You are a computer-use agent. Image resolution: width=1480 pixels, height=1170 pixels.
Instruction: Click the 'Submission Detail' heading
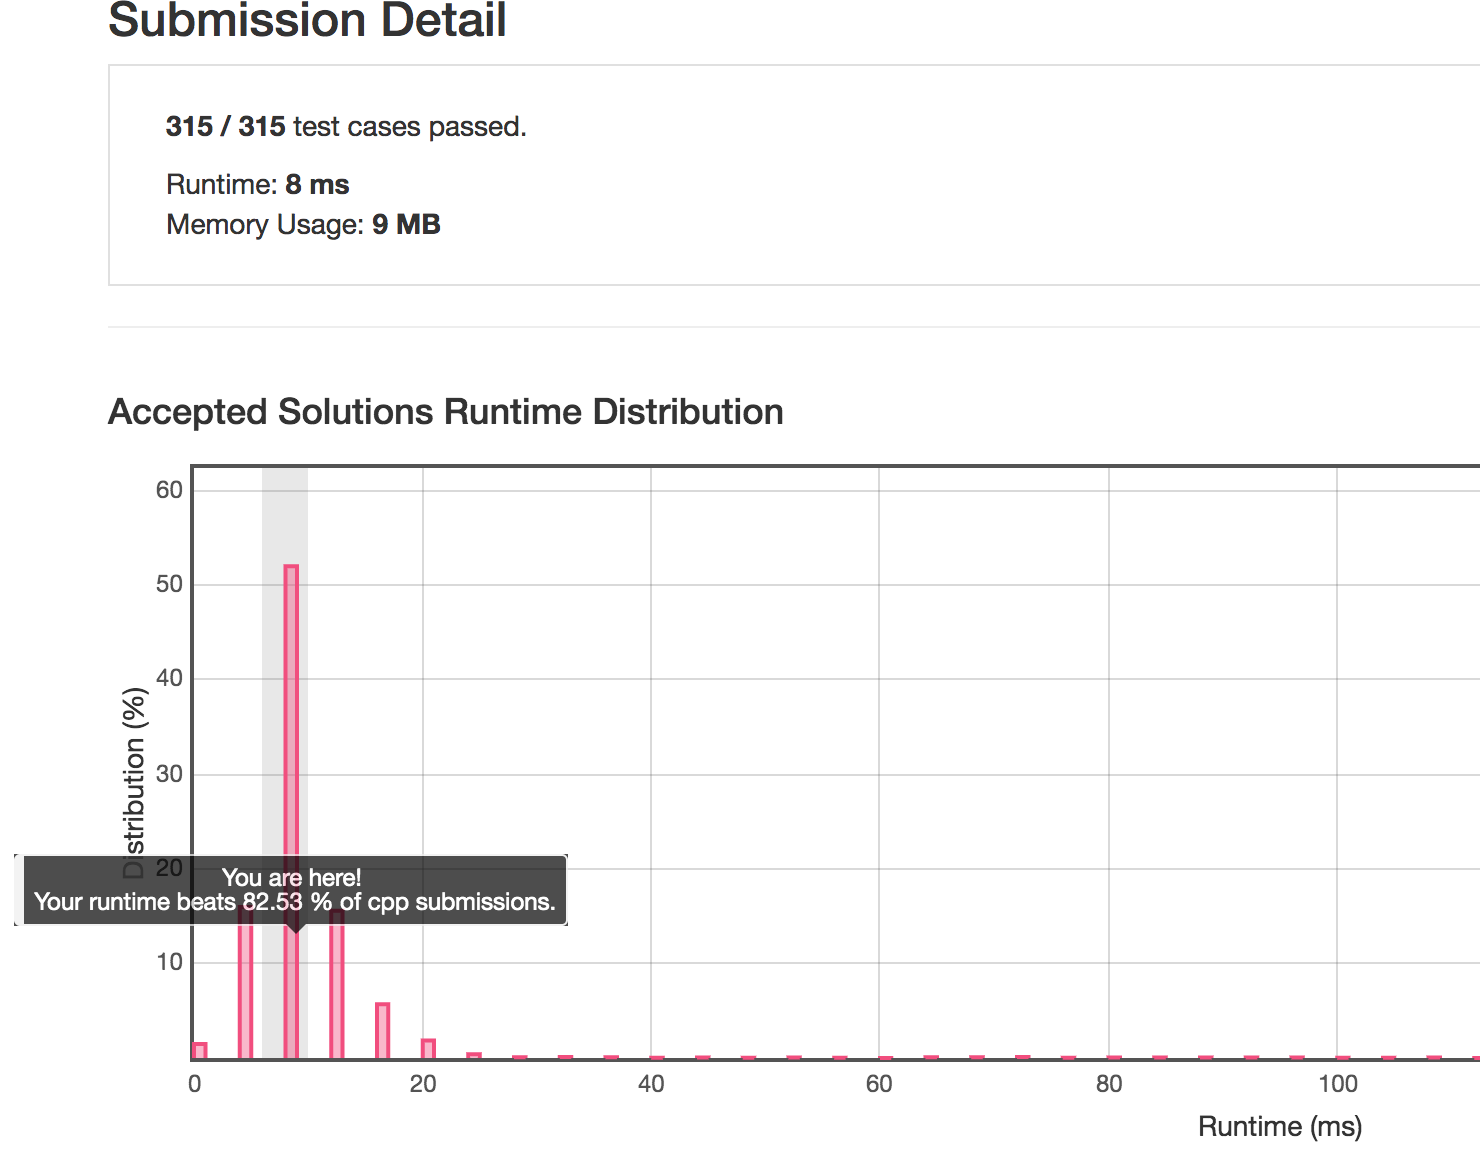(x=307, y=21)
